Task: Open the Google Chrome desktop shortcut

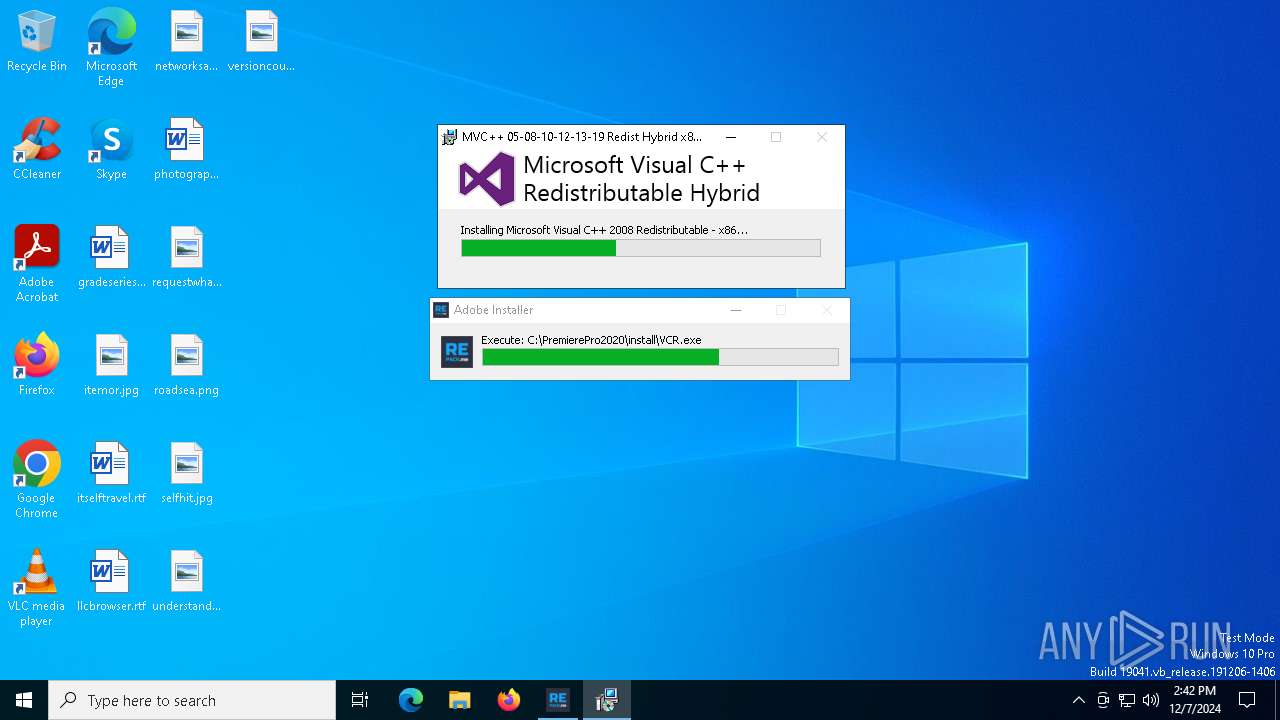Action: [37, 480]
